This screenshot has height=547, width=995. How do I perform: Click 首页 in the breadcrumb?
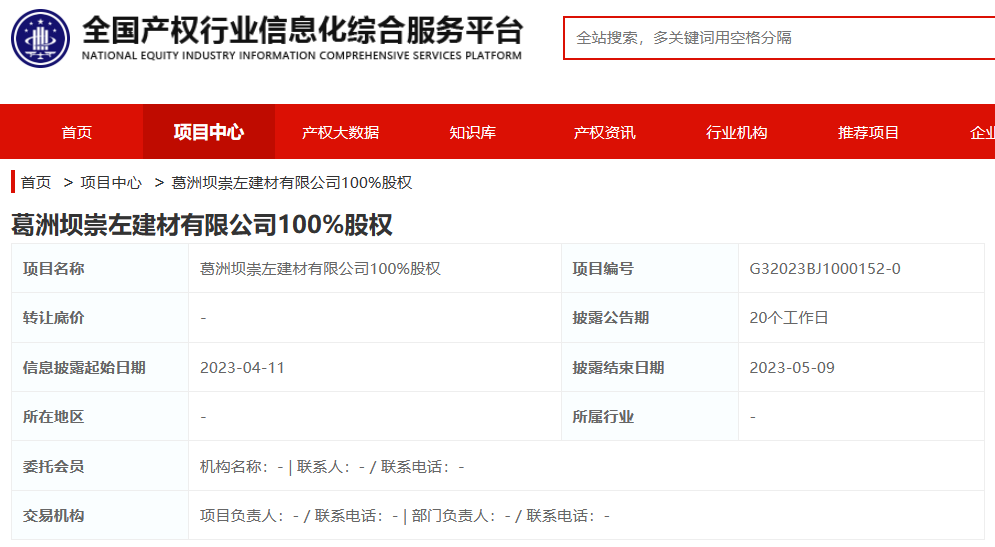36,183
